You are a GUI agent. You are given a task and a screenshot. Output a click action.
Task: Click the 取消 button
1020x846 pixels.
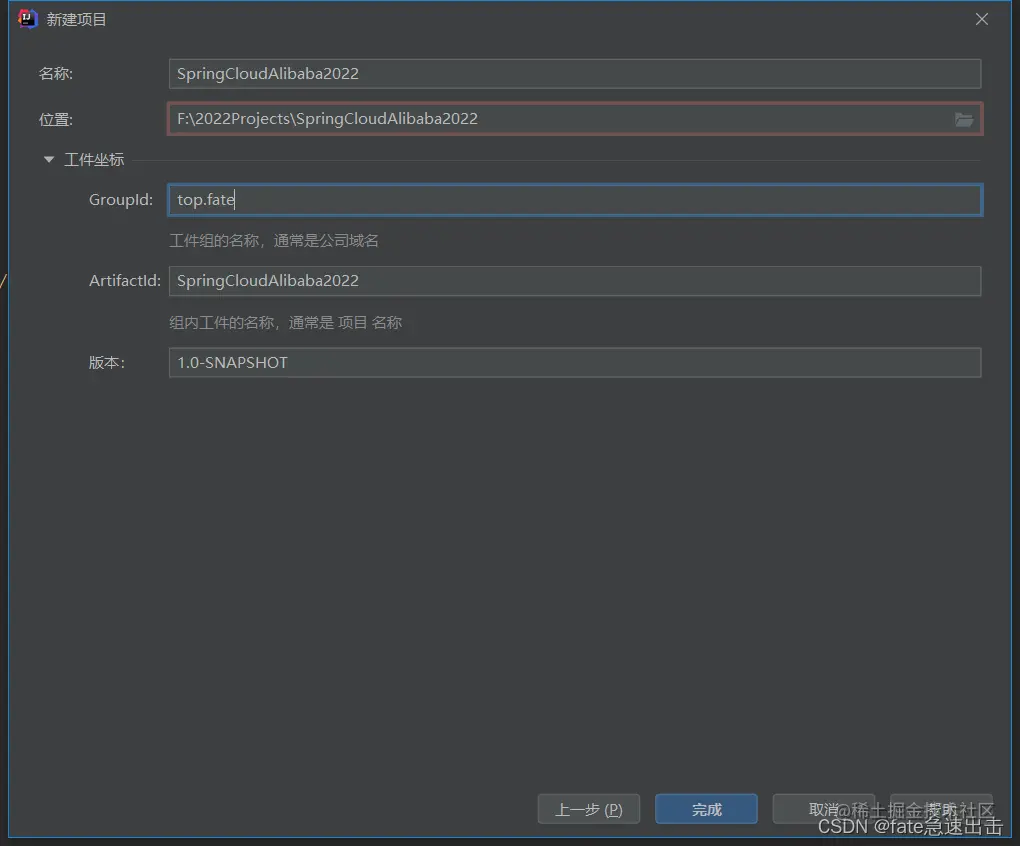(x=824, y=809)
